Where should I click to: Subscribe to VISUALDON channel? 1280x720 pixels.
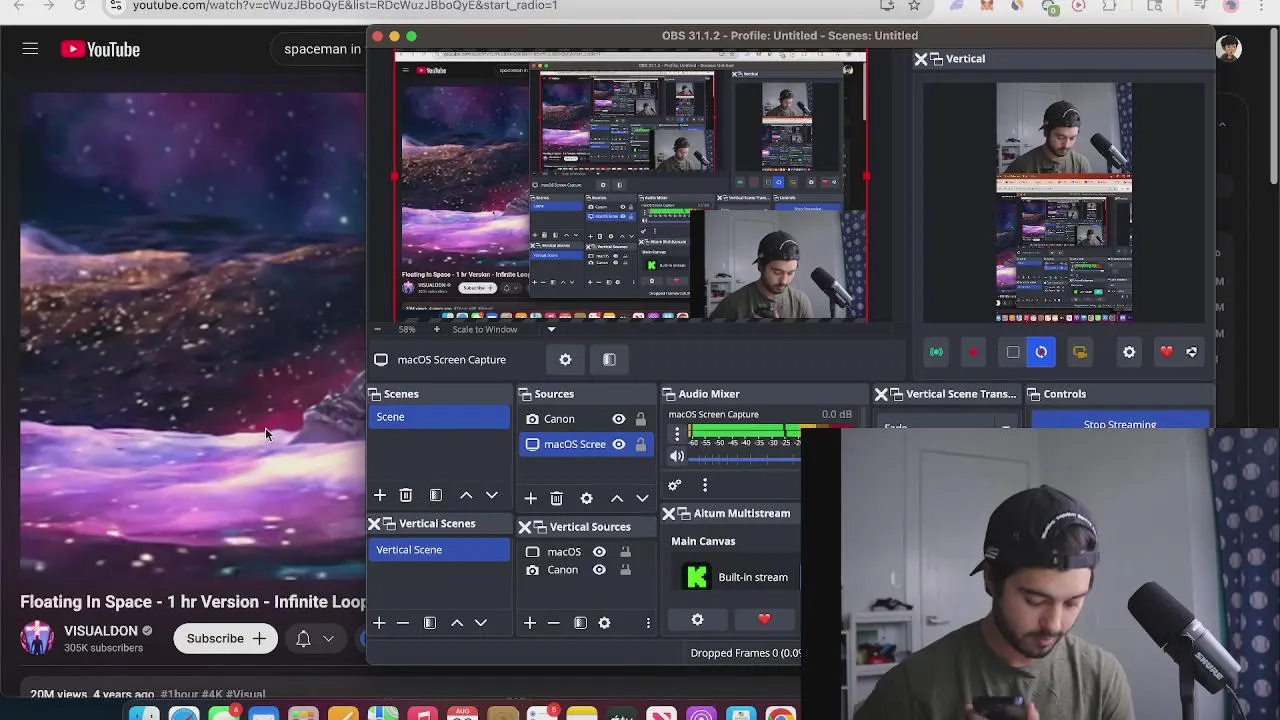(x=225, y=638)
